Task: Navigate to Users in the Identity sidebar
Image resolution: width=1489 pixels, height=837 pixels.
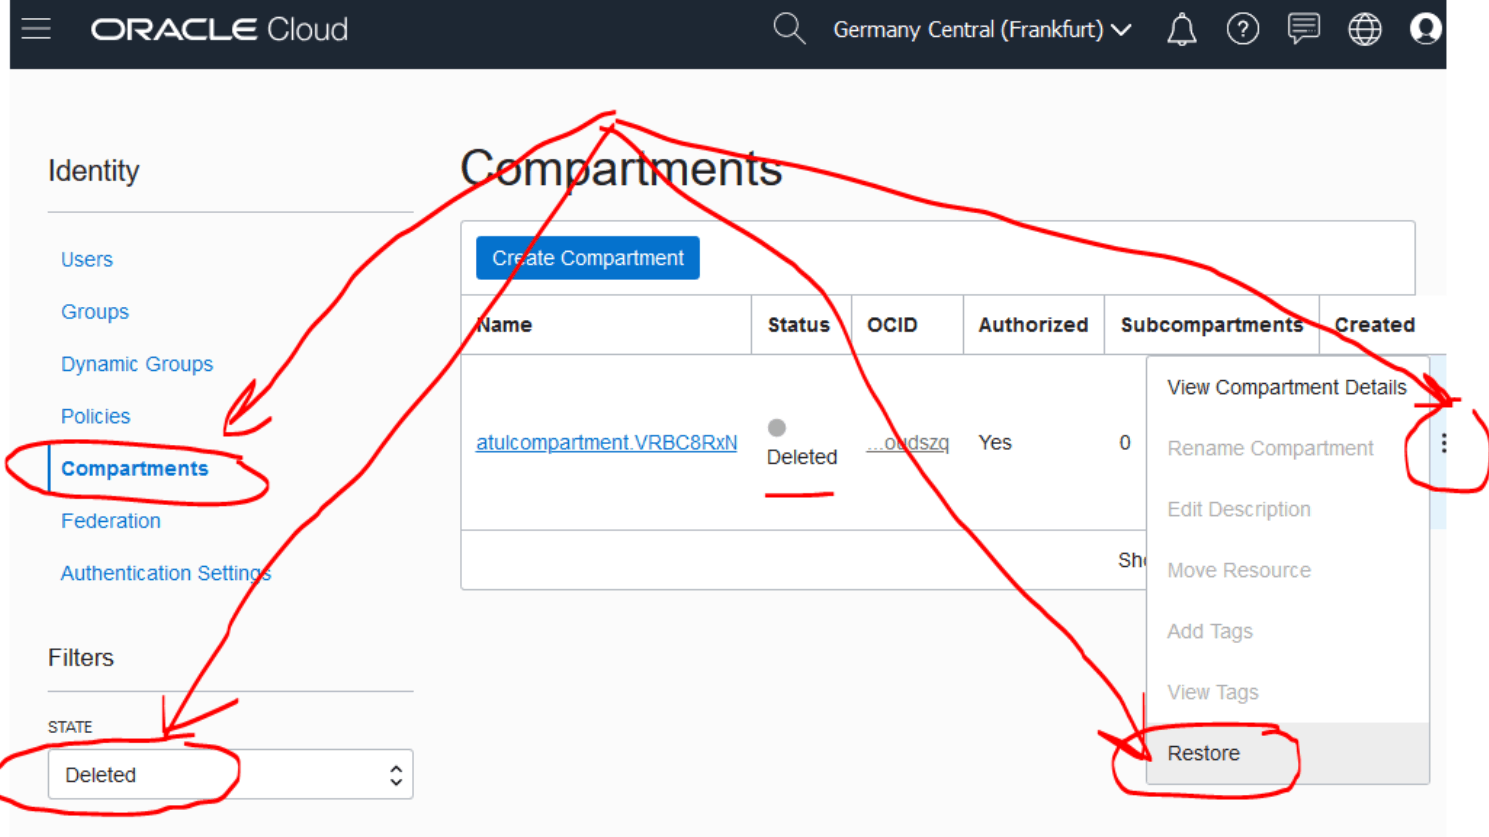Action: (x=86, y=259)
